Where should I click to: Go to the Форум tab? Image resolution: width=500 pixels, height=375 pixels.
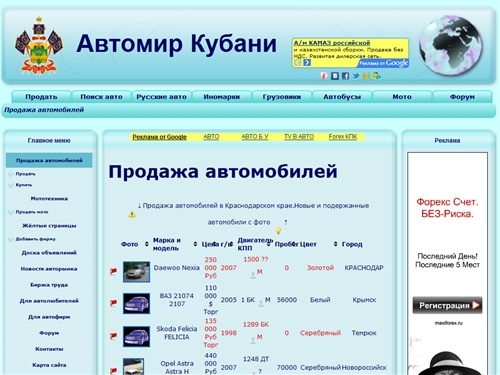click(462, 97)
